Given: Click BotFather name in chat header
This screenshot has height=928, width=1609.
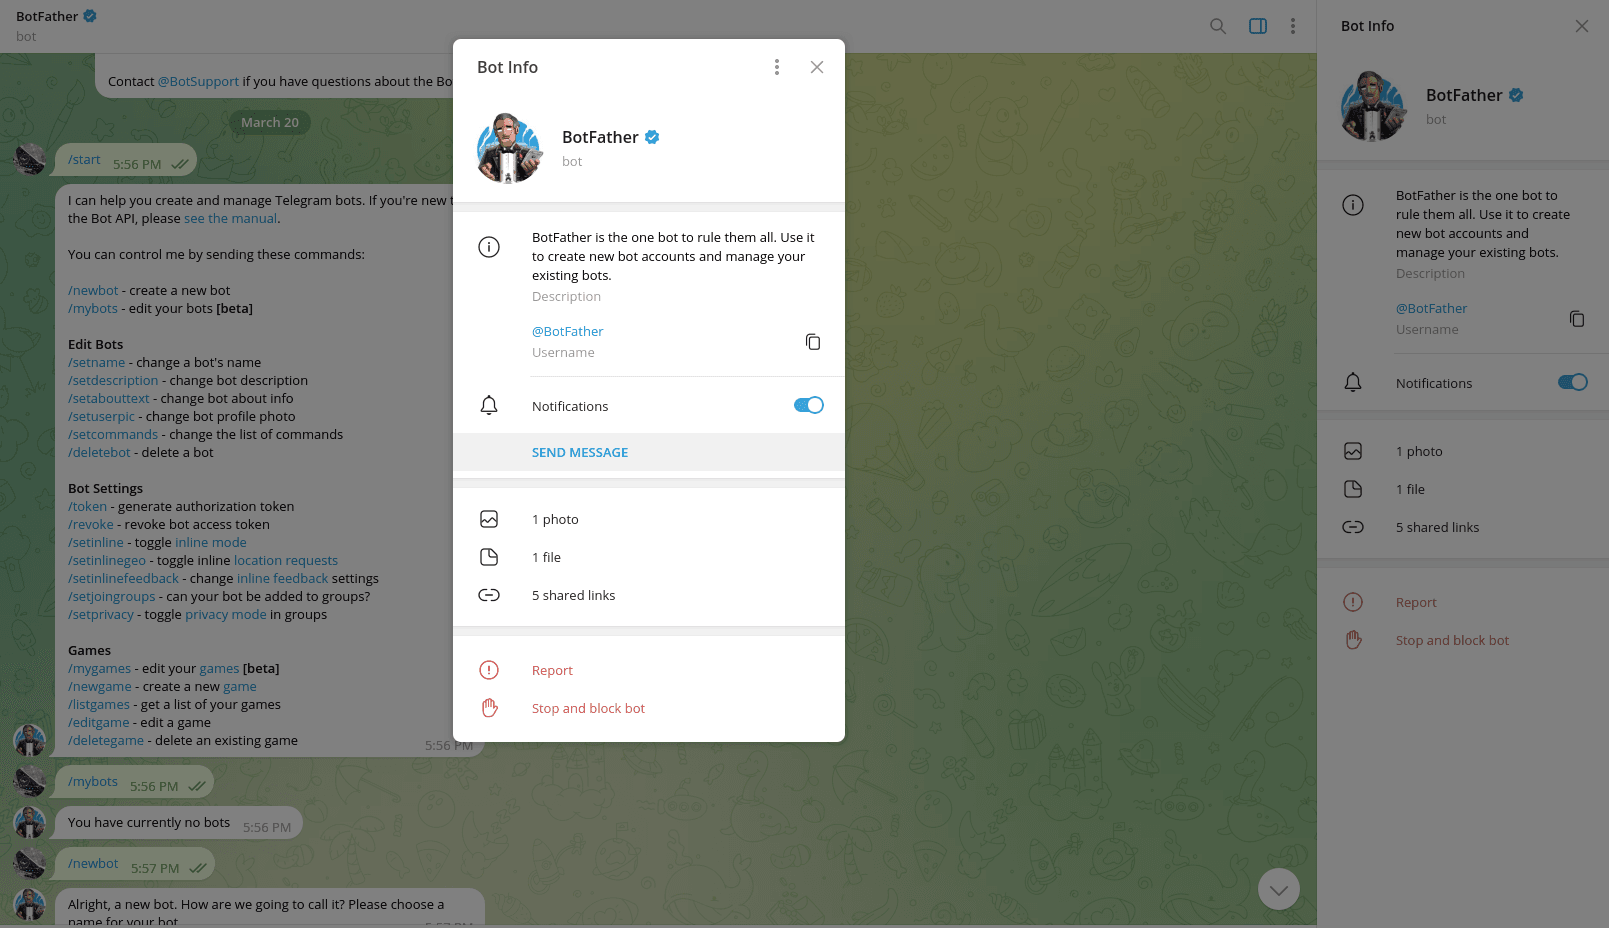Looking at the screenshot, I should click(x=47, y=16).
